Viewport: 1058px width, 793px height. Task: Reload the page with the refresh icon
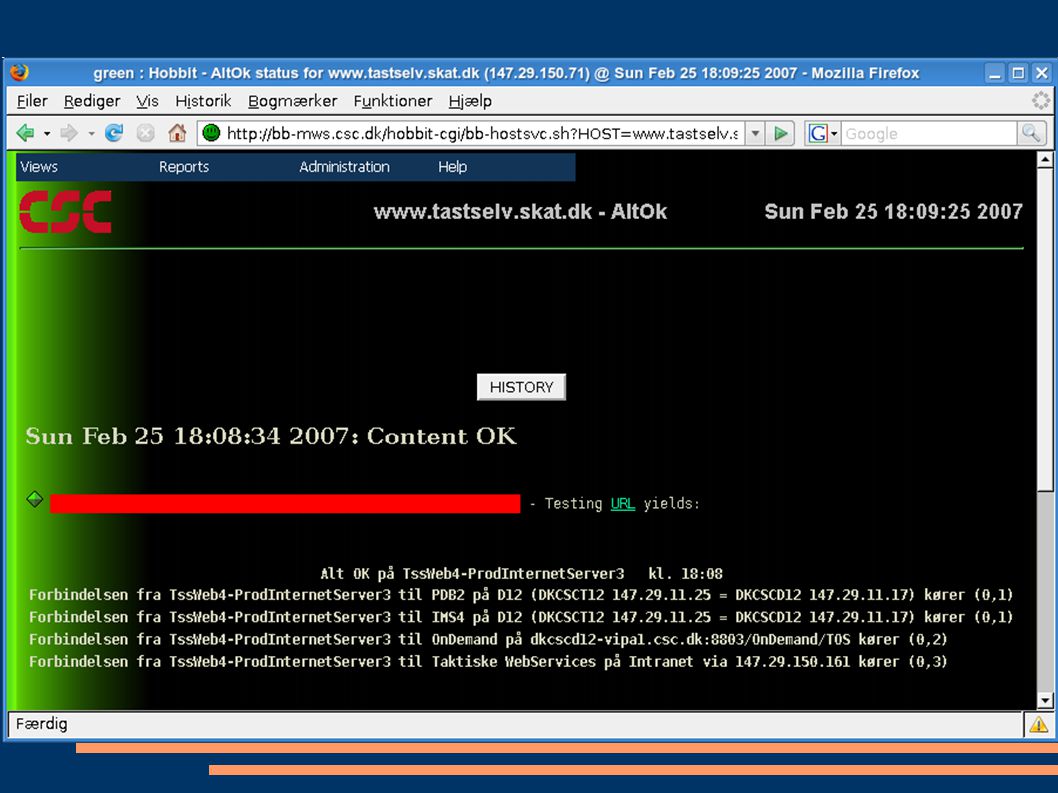click(113, 133)
